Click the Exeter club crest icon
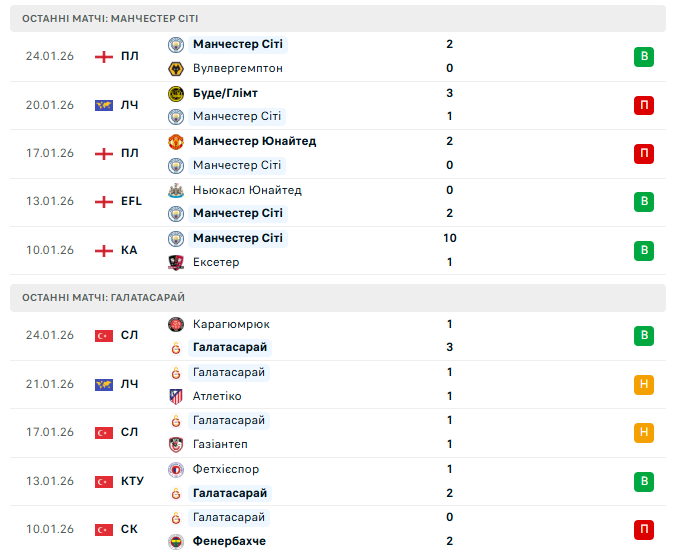676x553 pixels. click(176, 262)
